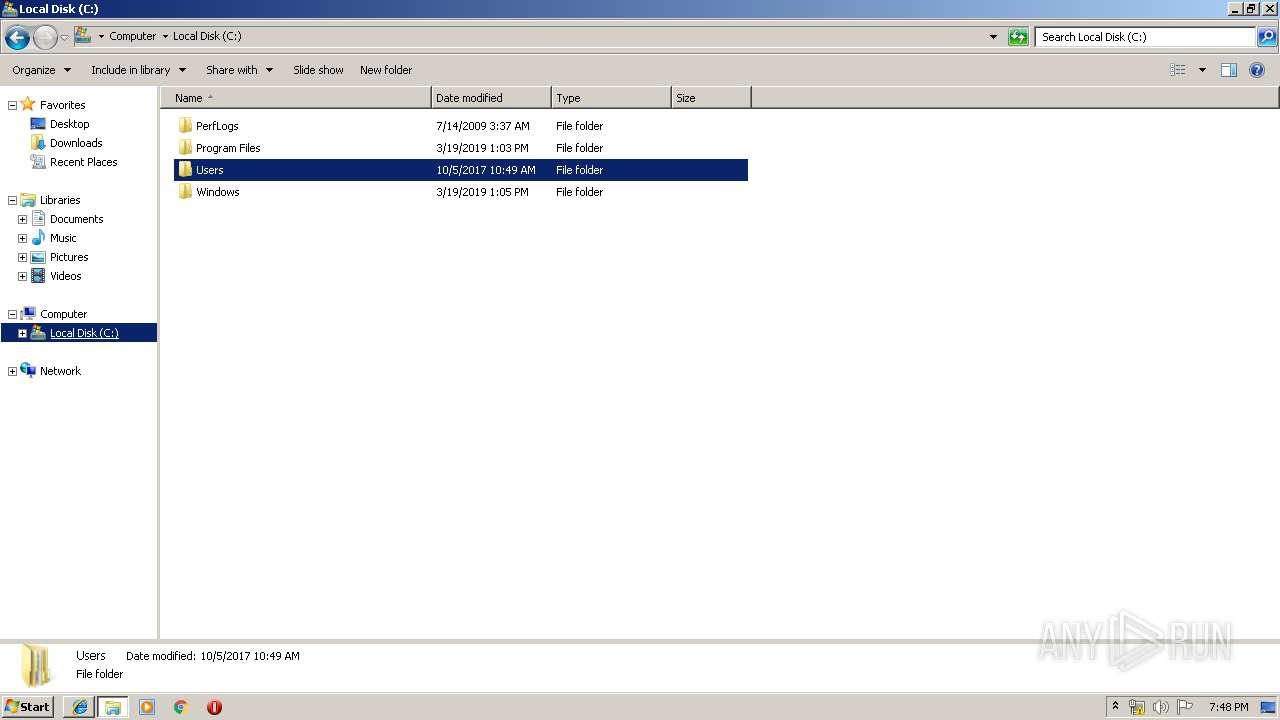Click Local Disk (C:) breadcrumb segment
Screen dimensions: 1280x720
tap(207, 36)
